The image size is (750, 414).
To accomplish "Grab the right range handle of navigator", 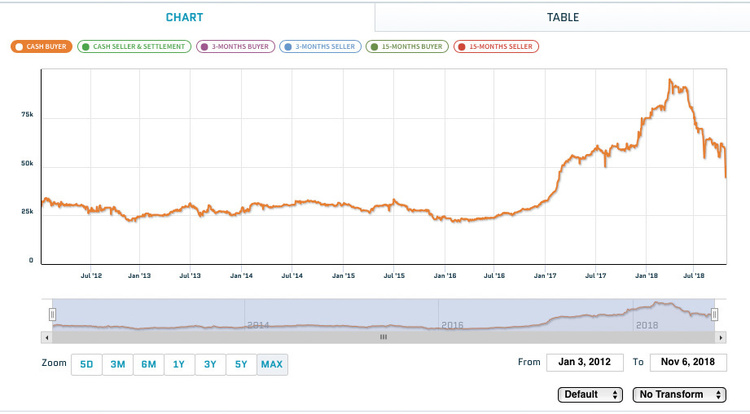I will tap(714, 315).
